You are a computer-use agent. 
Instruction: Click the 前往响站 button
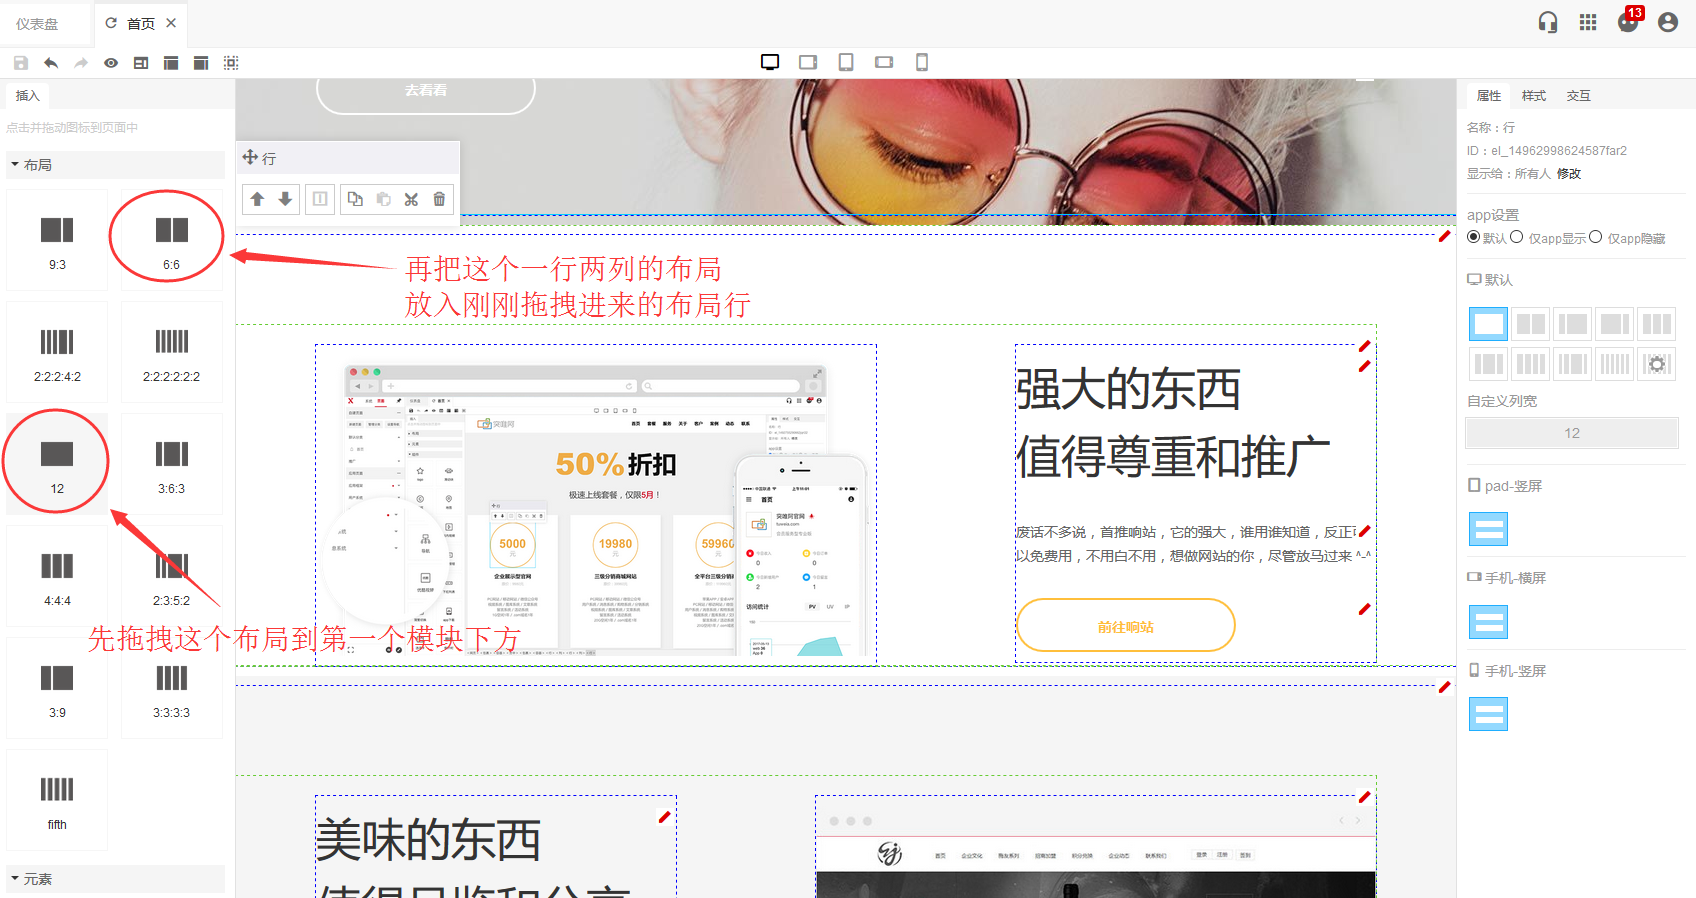(x=1125, y=626)
